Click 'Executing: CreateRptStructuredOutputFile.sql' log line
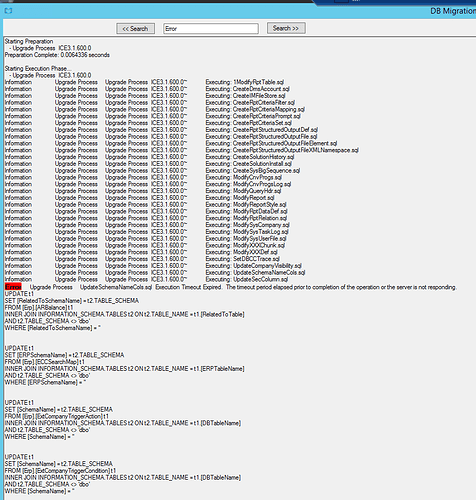This screenshot has width=476, height=500. click(x=261, y=137)
